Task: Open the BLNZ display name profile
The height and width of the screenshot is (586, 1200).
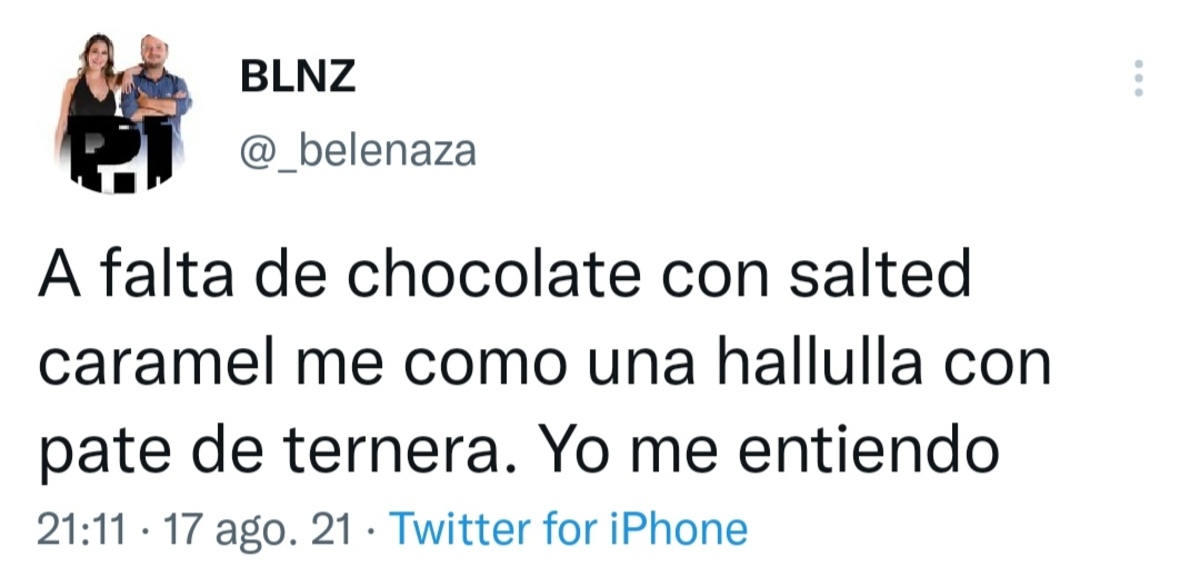Action: (298, 77)
